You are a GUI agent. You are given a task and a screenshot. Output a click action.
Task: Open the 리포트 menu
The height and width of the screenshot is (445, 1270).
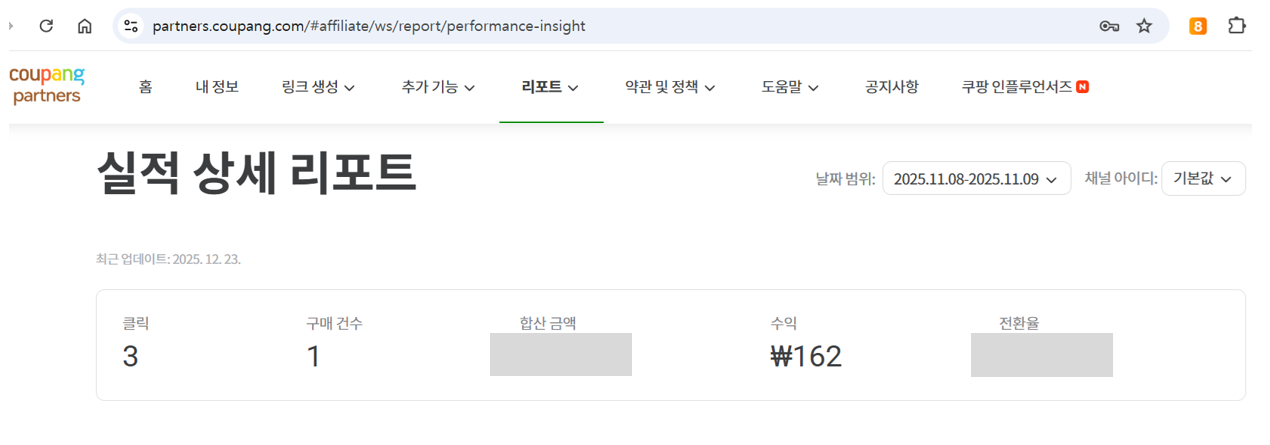click(550, 87)
